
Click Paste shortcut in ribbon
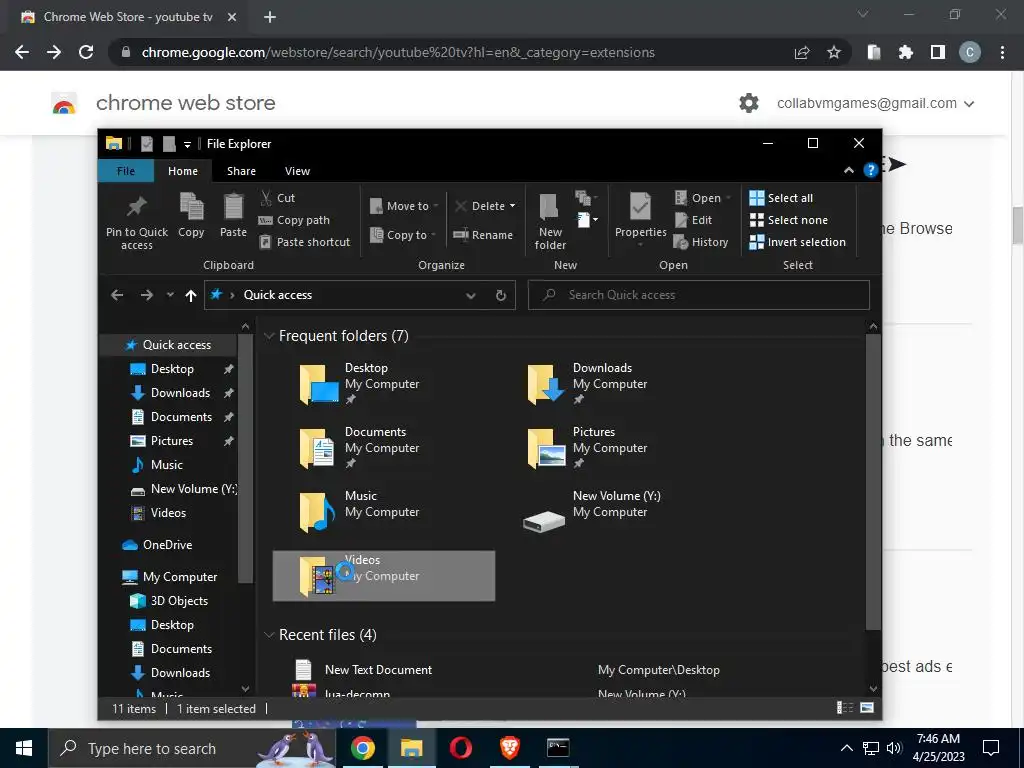point(305,242)
